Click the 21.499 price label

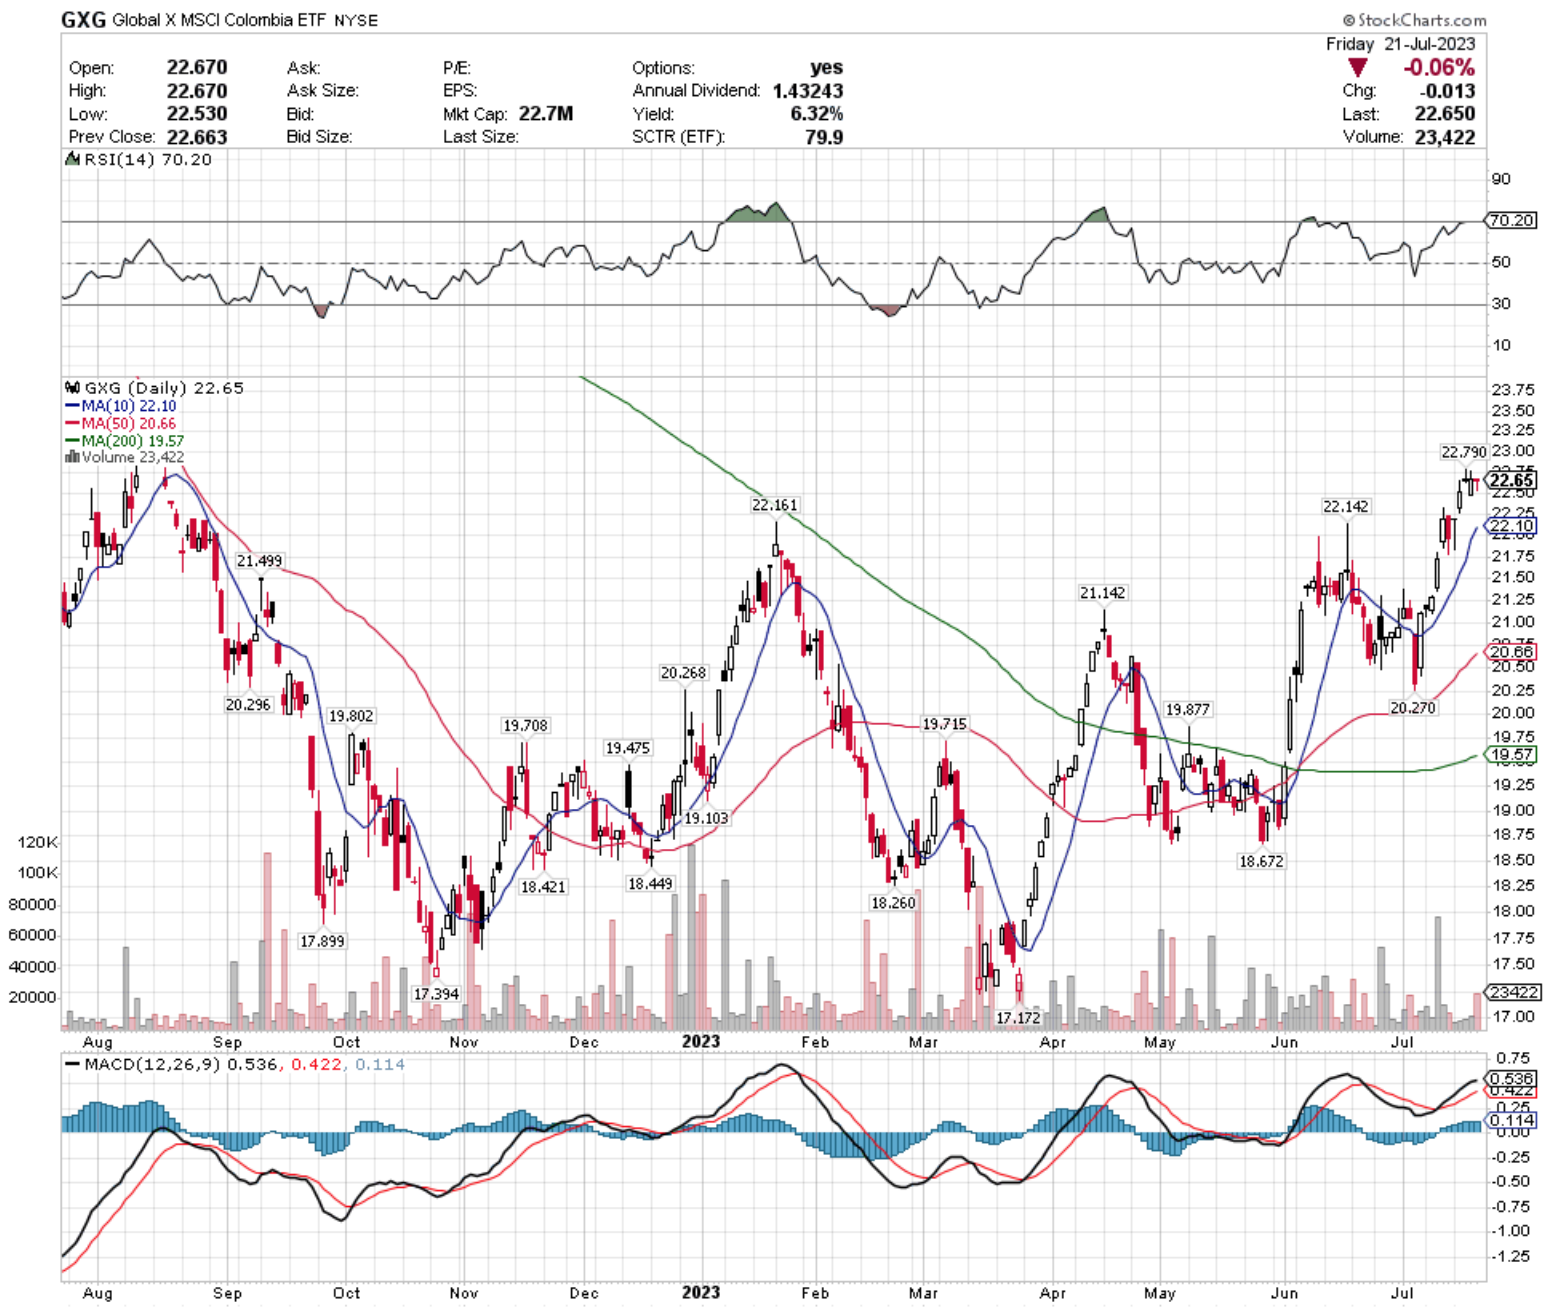[259, 561]
